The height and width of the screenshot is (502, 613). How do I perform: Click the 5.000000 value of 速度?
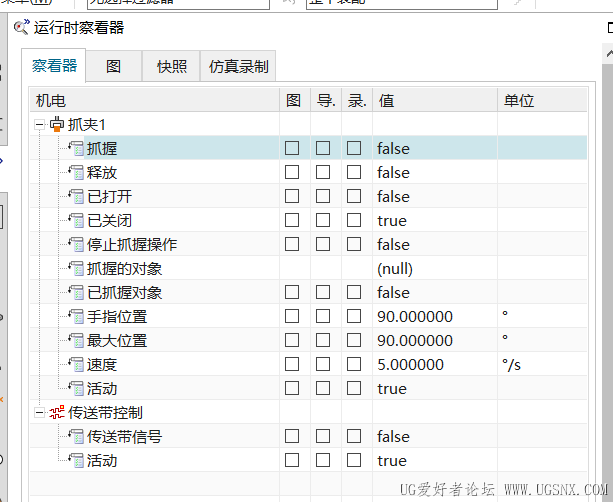[x=410, y=365]
